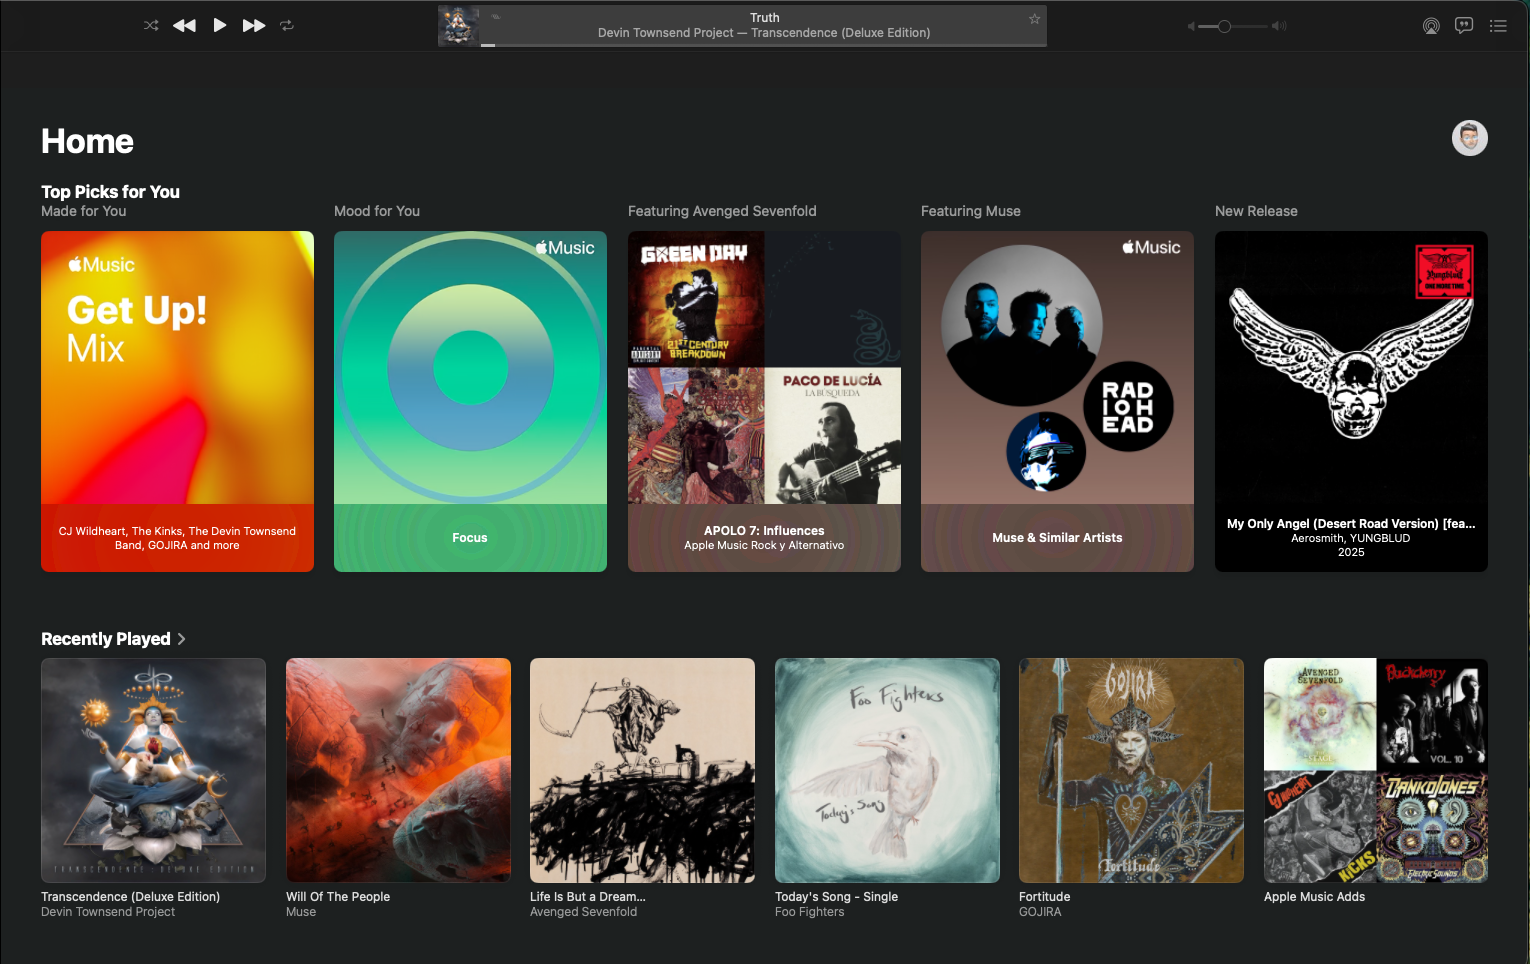Open APOLO 7: Influences playlist
Screen dimensions: 1530x964
(764, 401)
